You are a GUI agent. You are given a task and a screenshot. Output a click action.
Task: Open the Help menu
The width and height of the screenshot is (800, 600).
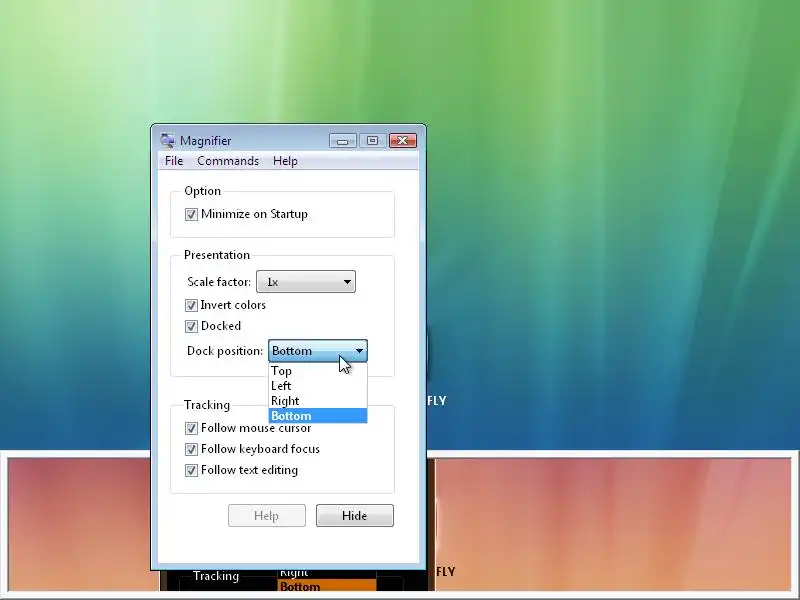285,161
